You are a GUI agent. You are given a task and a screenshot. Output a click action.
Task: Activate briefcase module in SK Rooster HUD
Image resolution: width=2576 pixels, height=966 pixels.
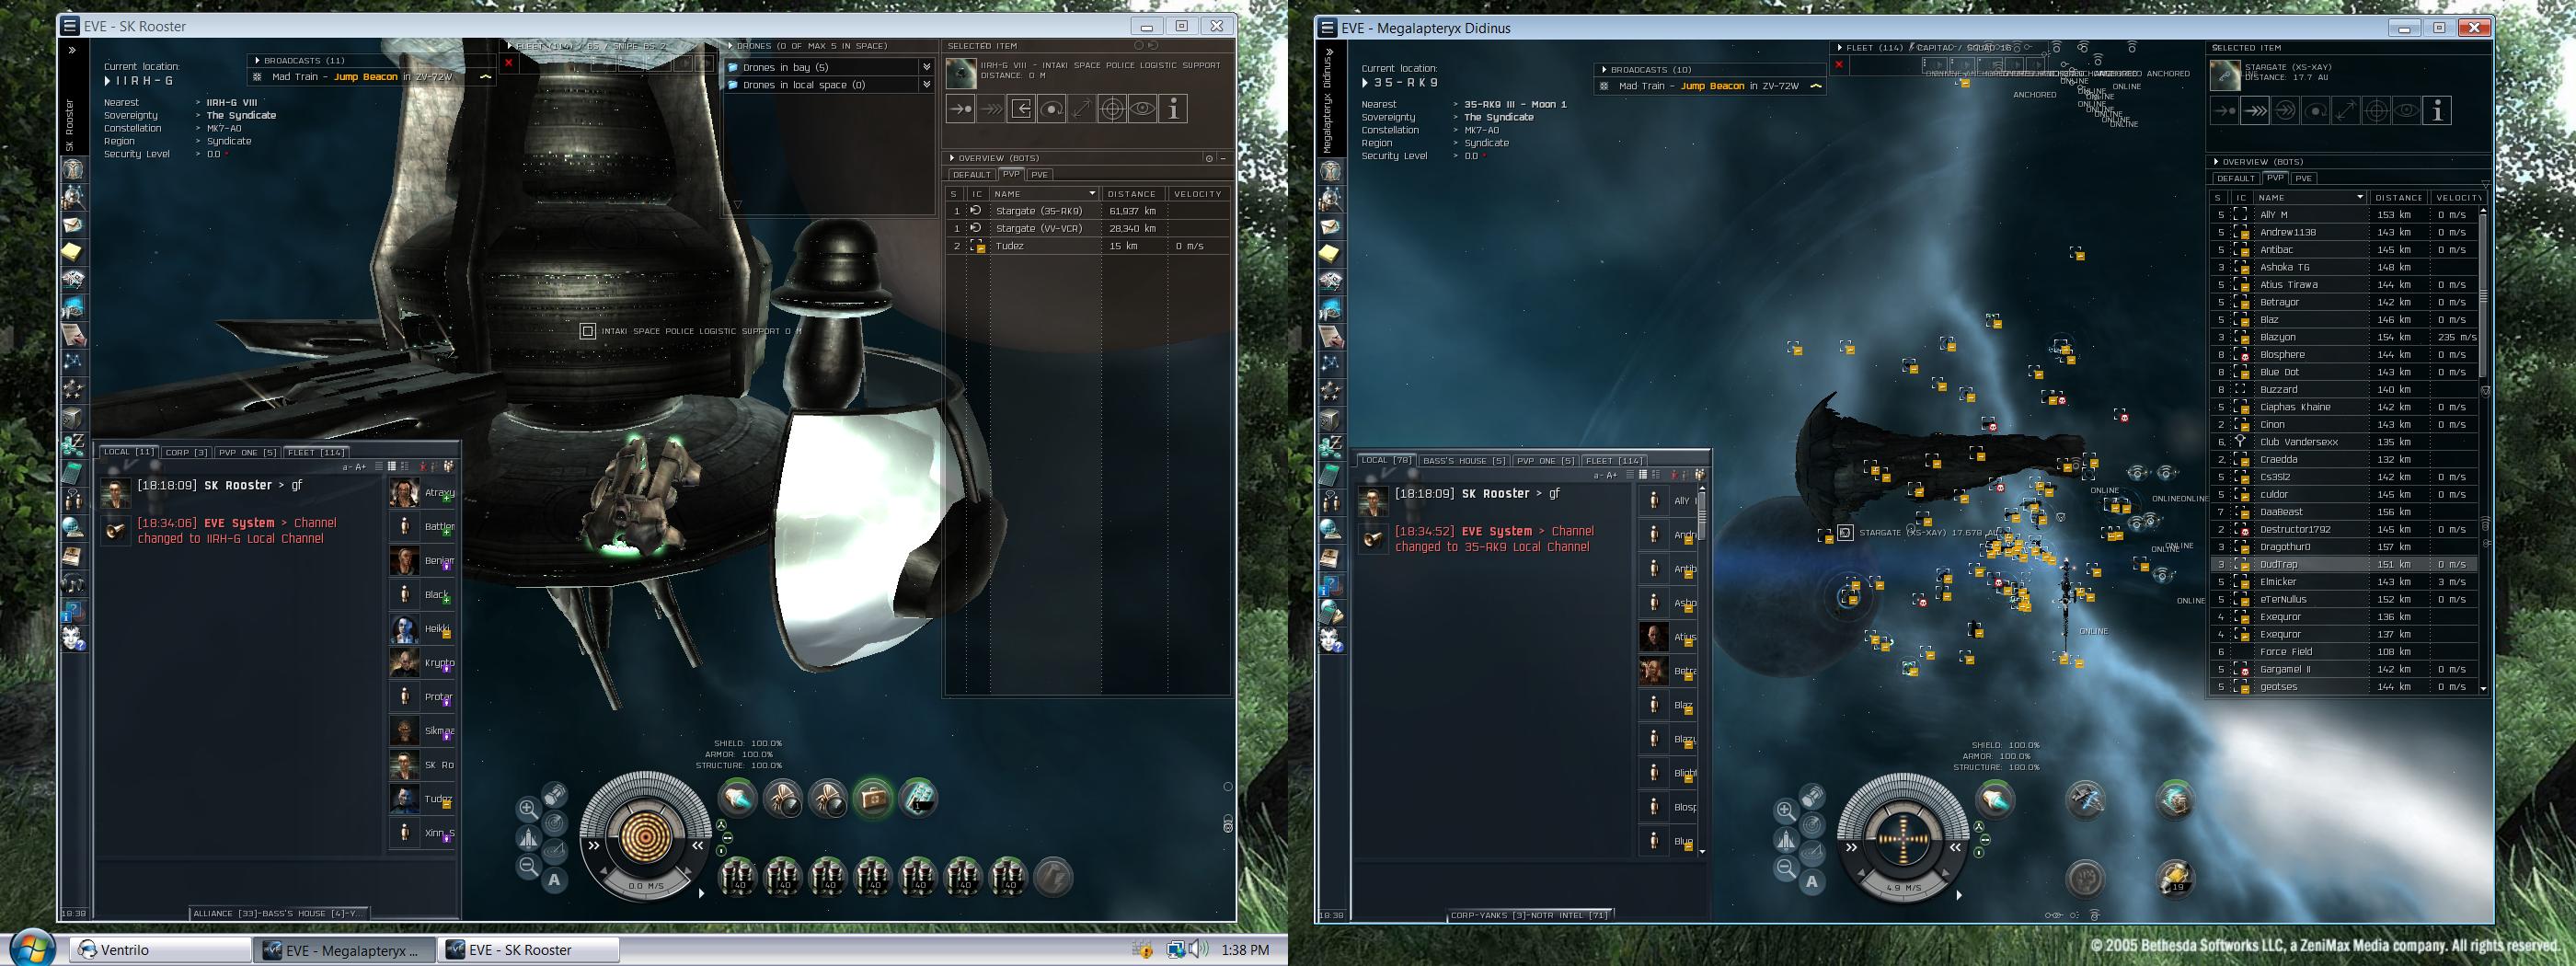coord(873,799)
